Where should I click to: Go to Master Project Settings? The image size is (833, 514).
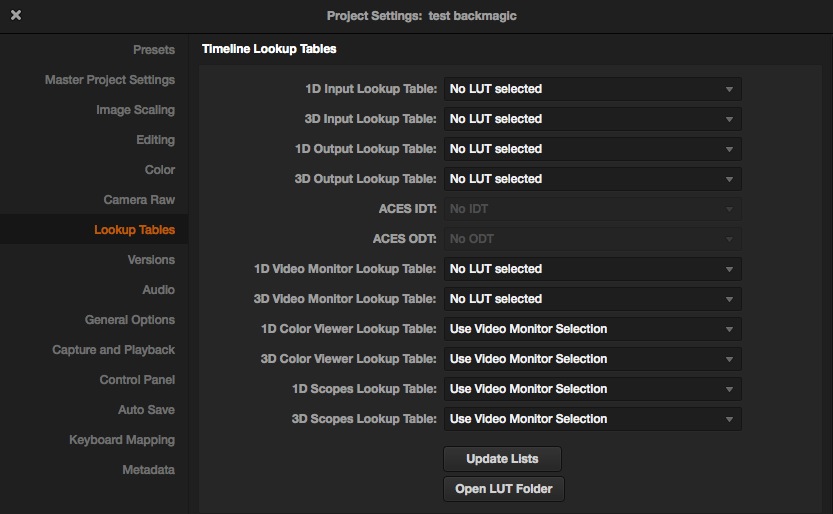click(x=110, y=80)
